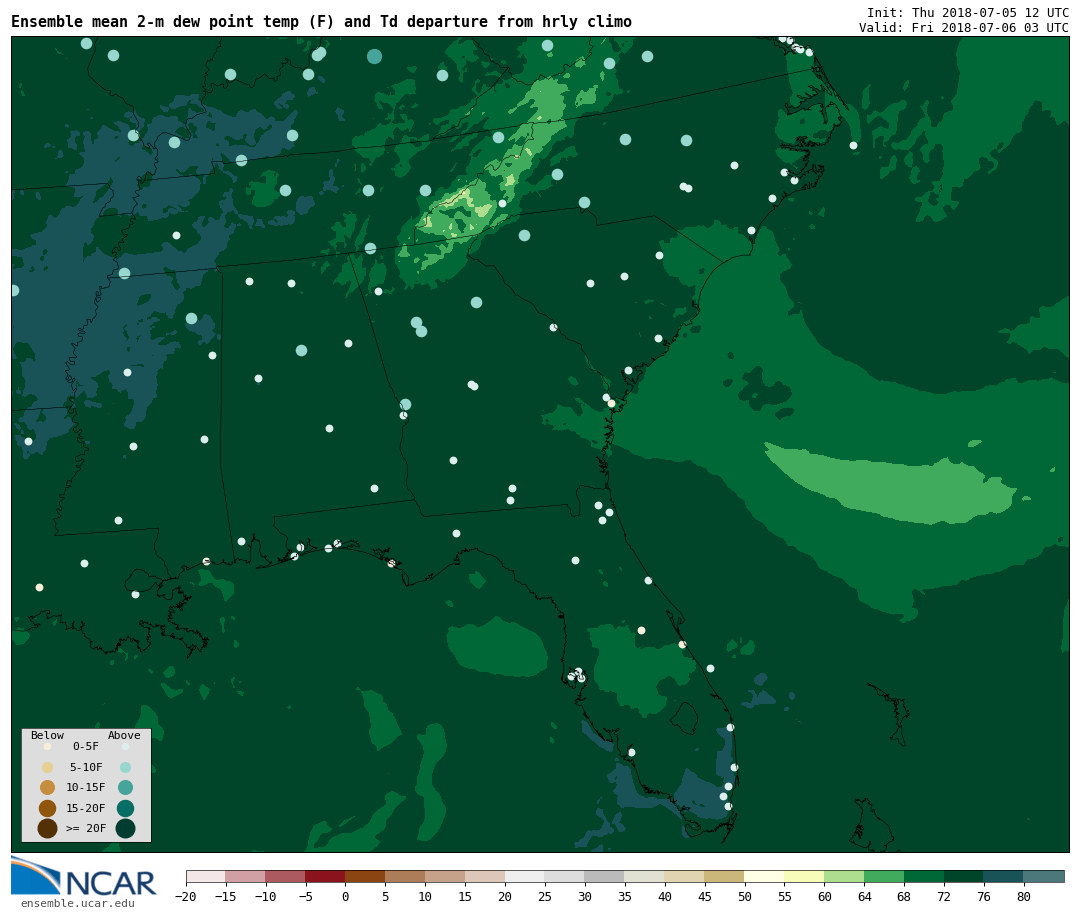Select the 35 to 40 colorbar swatch
1080x915 pixels.
[645, 876]
